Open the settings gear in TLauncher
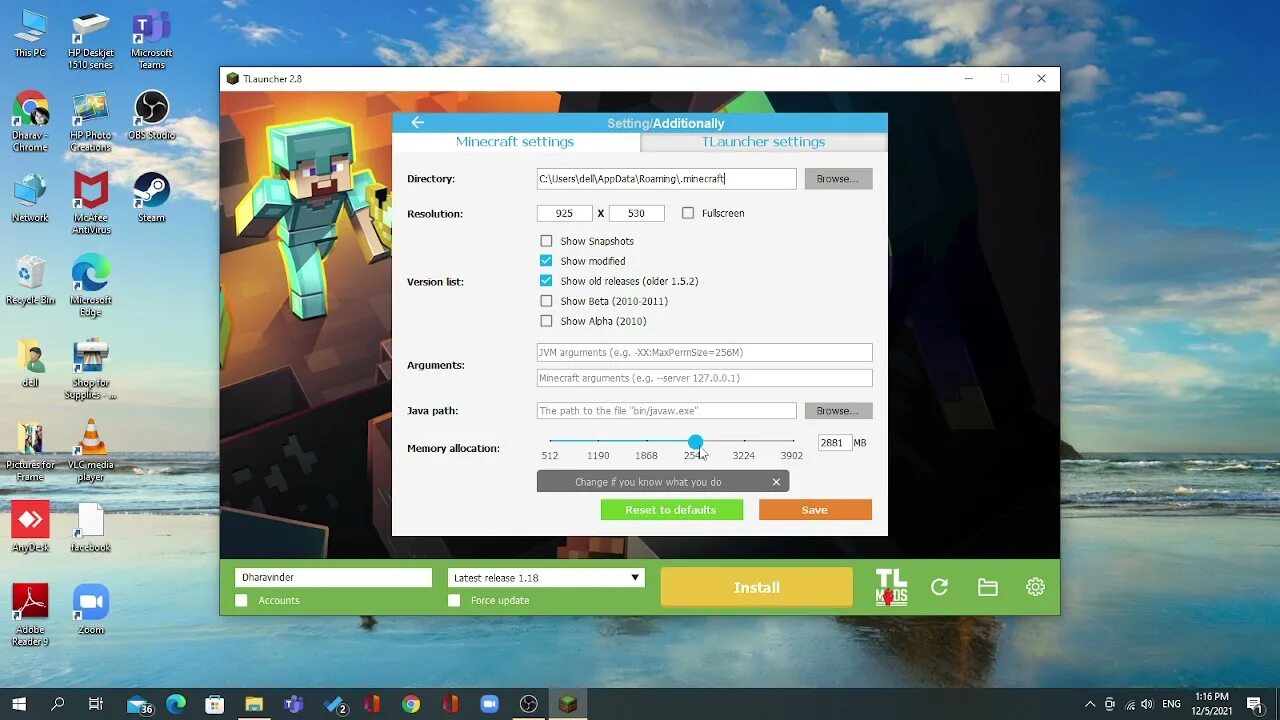Screen dimensions: 1280x720 click(x=1035, y=588)
